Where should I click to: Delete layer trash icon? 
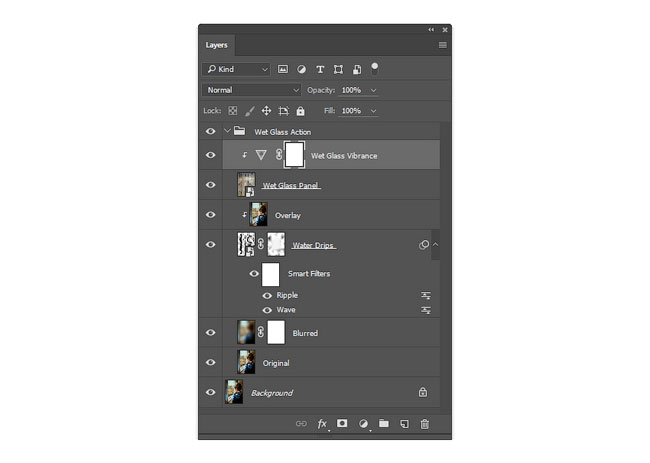pyautogui.click(x=424, y=424)
